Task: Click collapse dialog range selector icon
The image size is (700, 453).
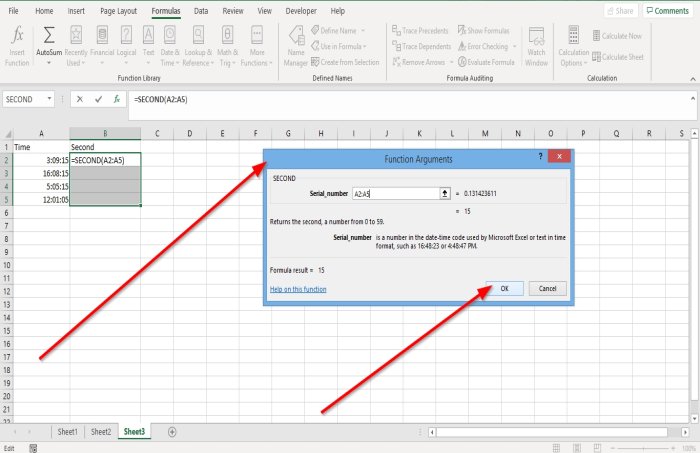Action: (x=445, y=193)
